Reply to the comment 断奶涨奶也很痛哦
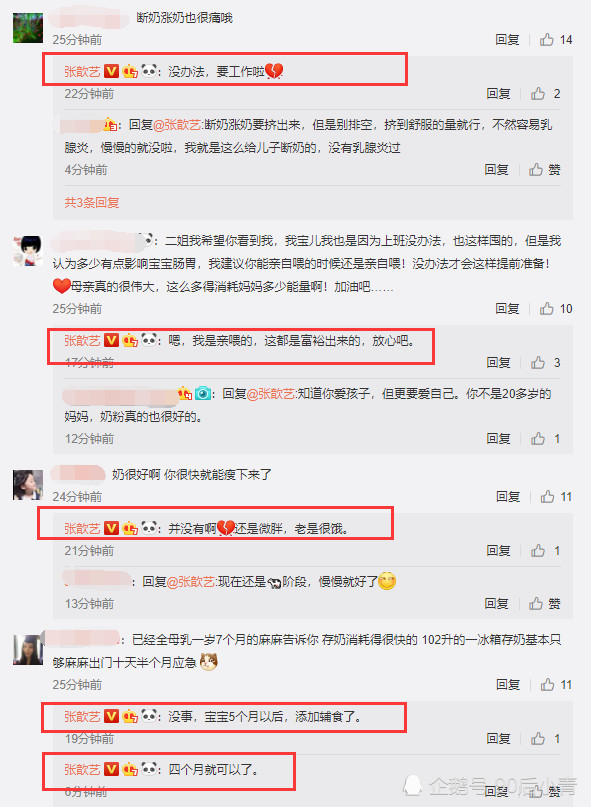Screen dimensions: 591x807 [x=507, y=40]
